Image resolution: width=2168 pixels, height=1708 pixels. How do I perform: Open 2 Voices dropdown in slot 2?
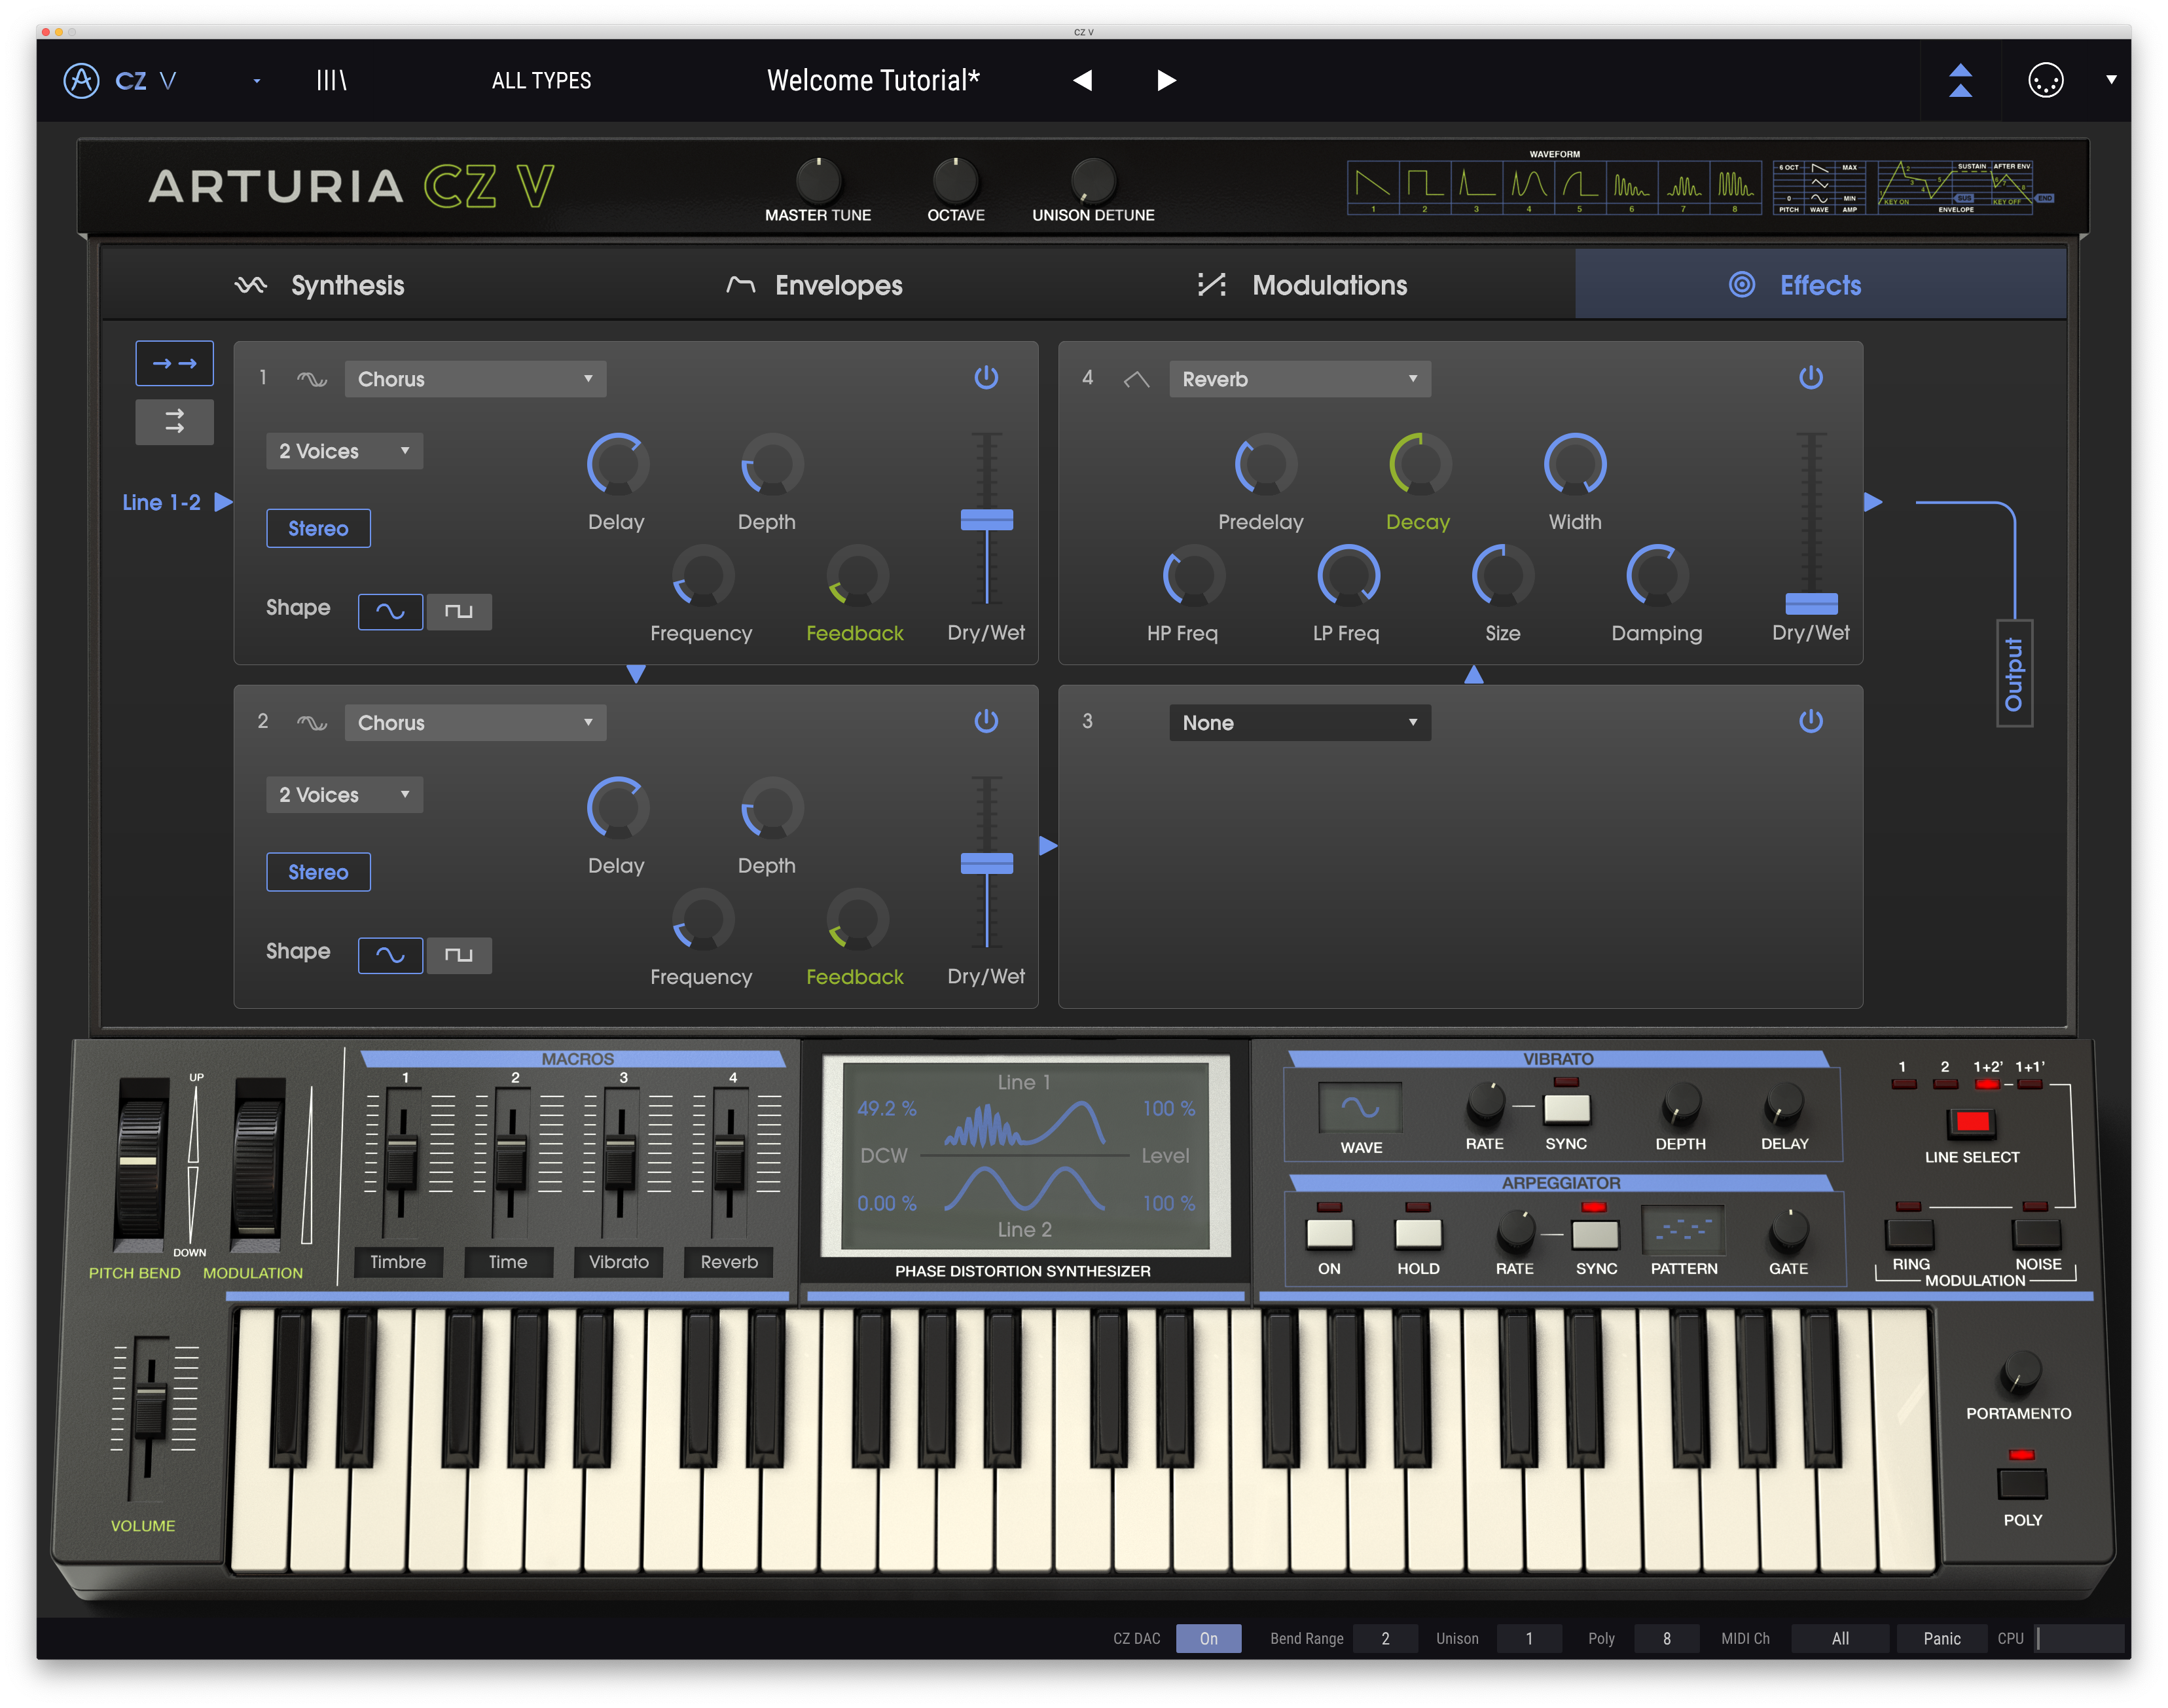[344, 795]
